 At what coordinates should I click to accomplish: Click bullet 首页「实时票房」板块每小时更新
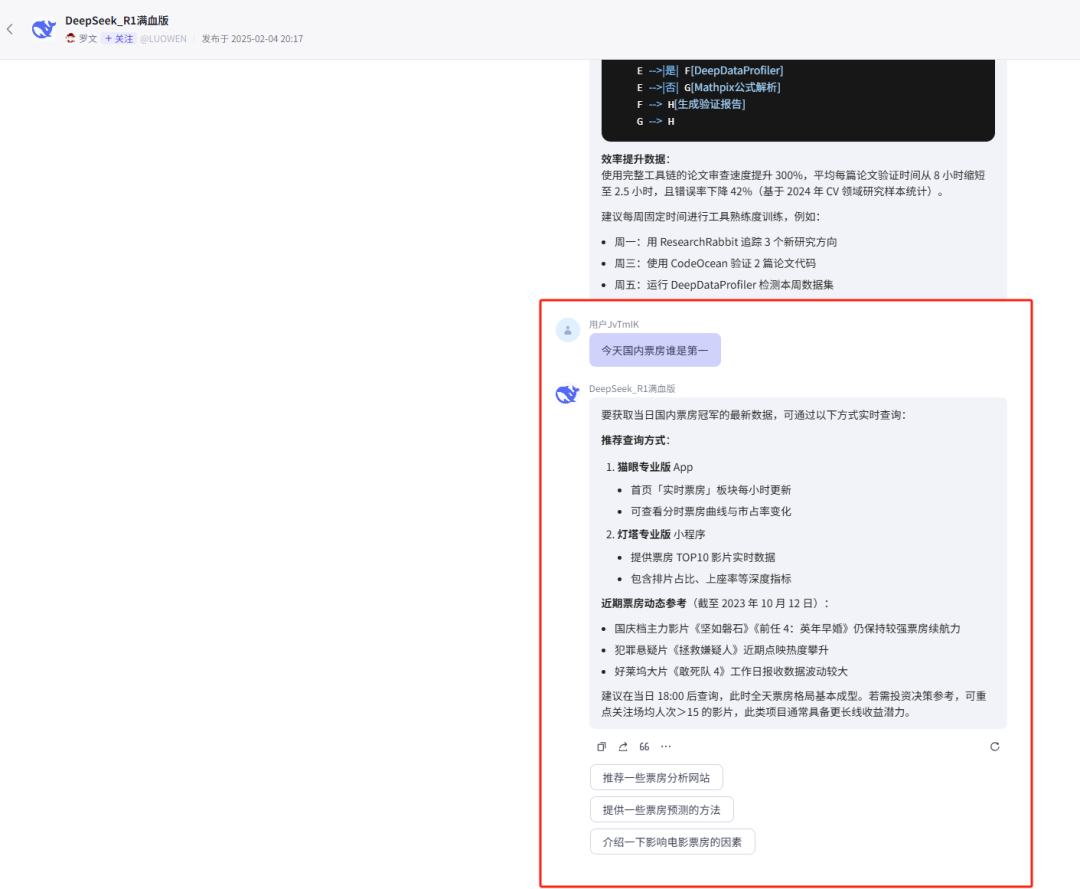coord(711,490)
